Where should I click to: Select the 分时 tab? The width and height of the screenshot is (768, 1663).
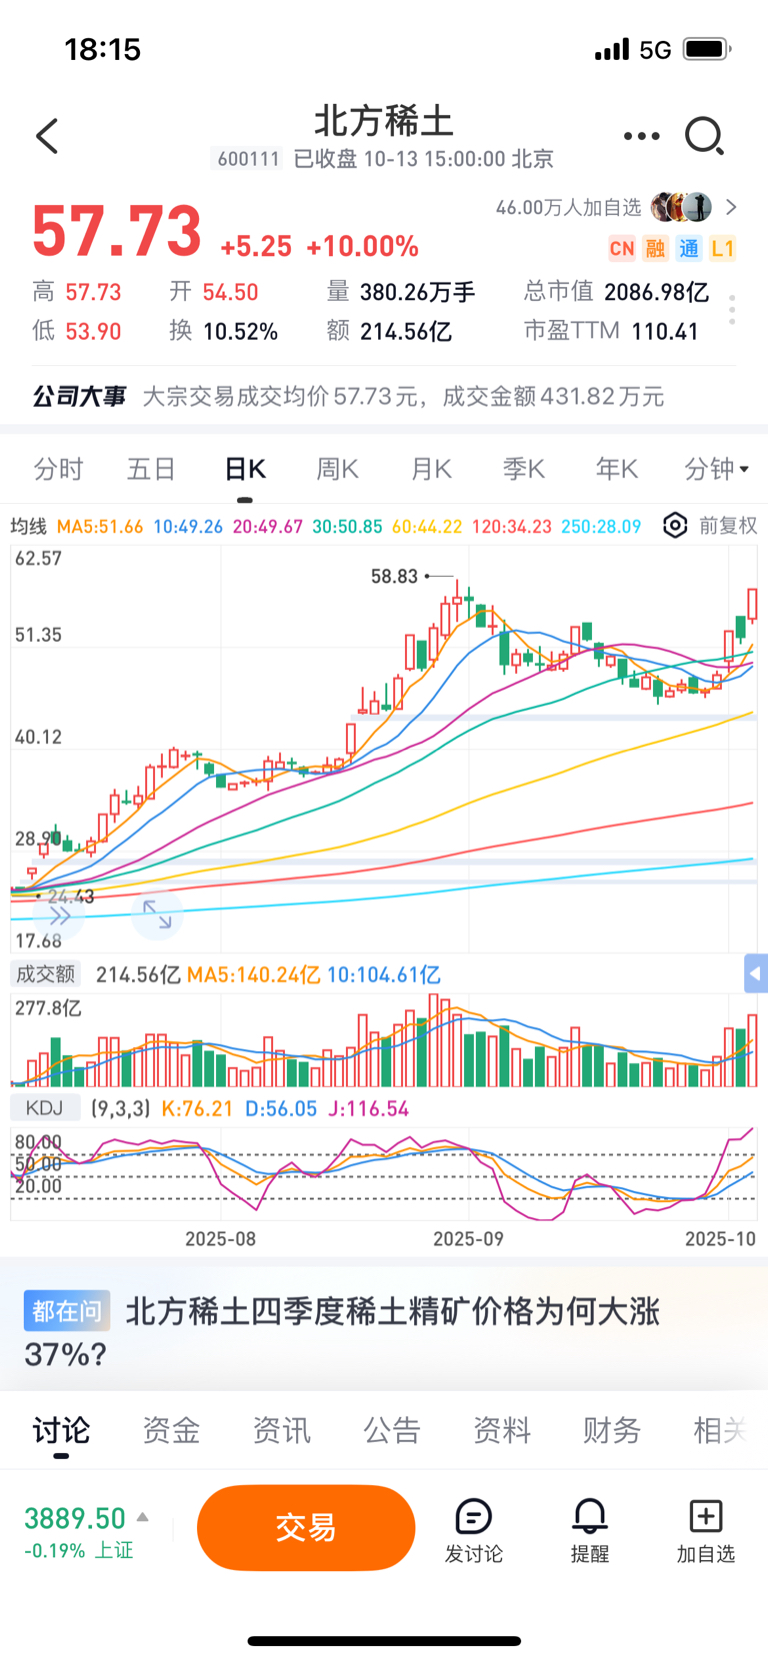click(x=58, y=469)
